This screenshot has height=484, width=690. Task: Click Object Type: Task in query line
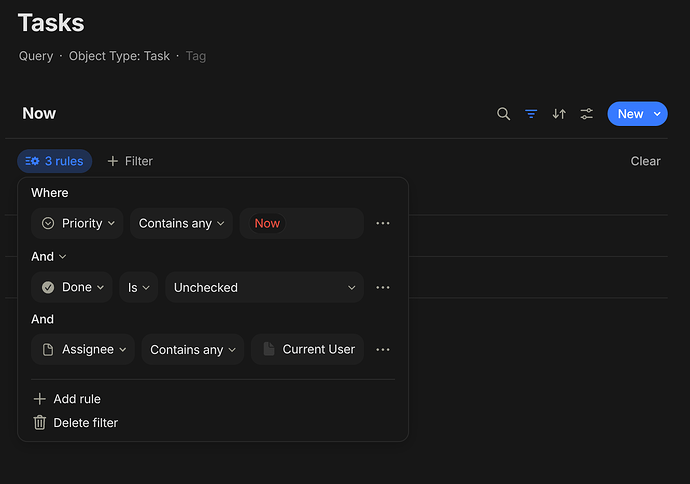pos(119,56)
